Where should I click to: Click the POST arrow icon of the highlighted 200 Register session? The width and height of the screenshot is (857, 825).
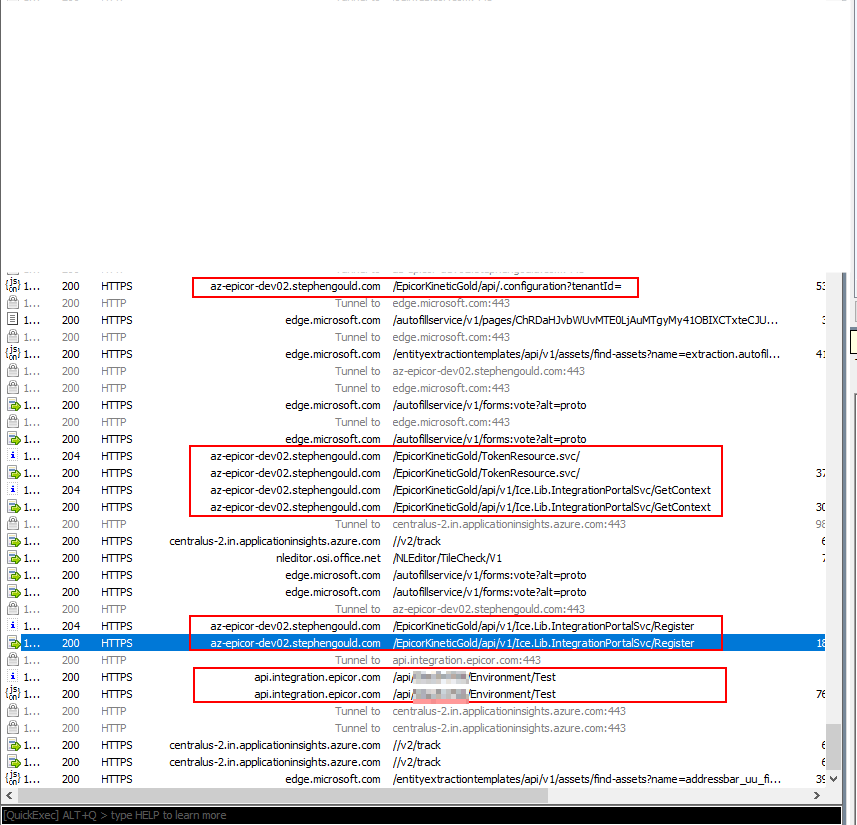14,643
